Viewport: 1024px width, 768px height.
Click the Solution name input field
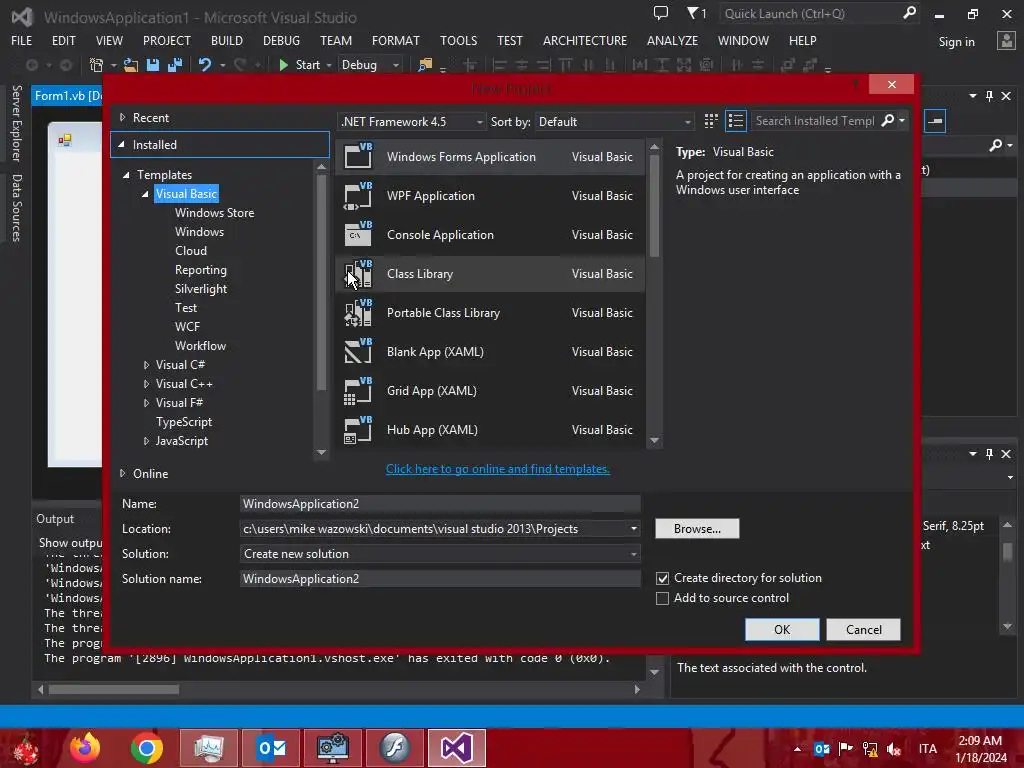click(x=440, y=579)
